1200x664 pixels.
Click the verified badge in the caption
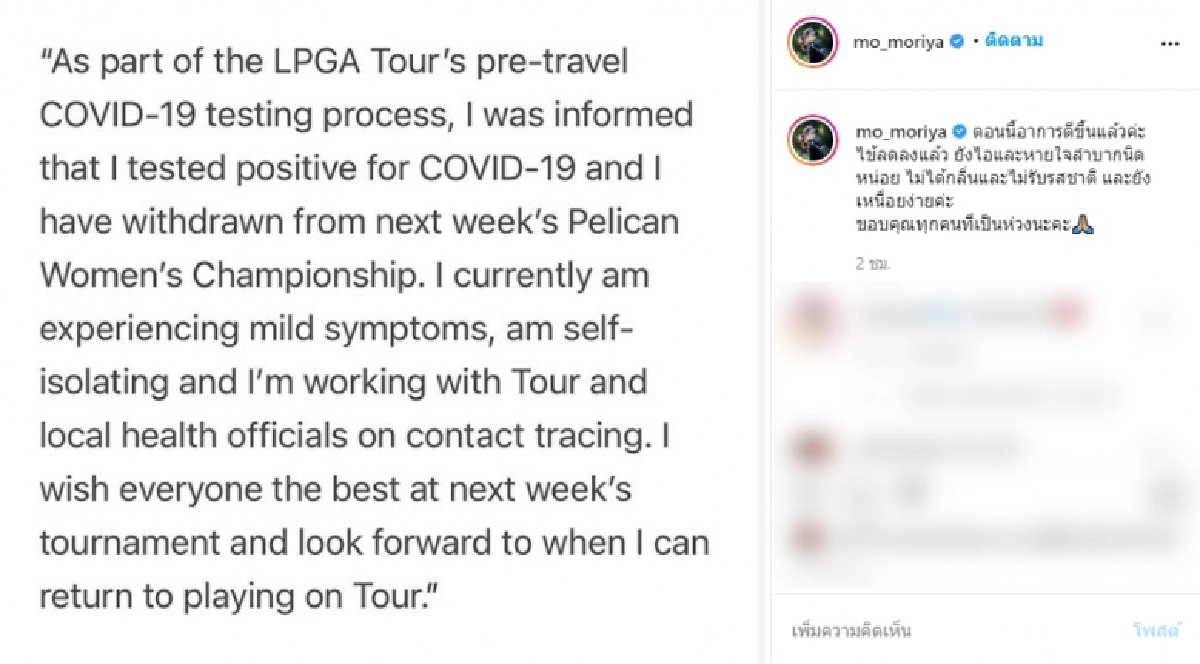point(957,131)
